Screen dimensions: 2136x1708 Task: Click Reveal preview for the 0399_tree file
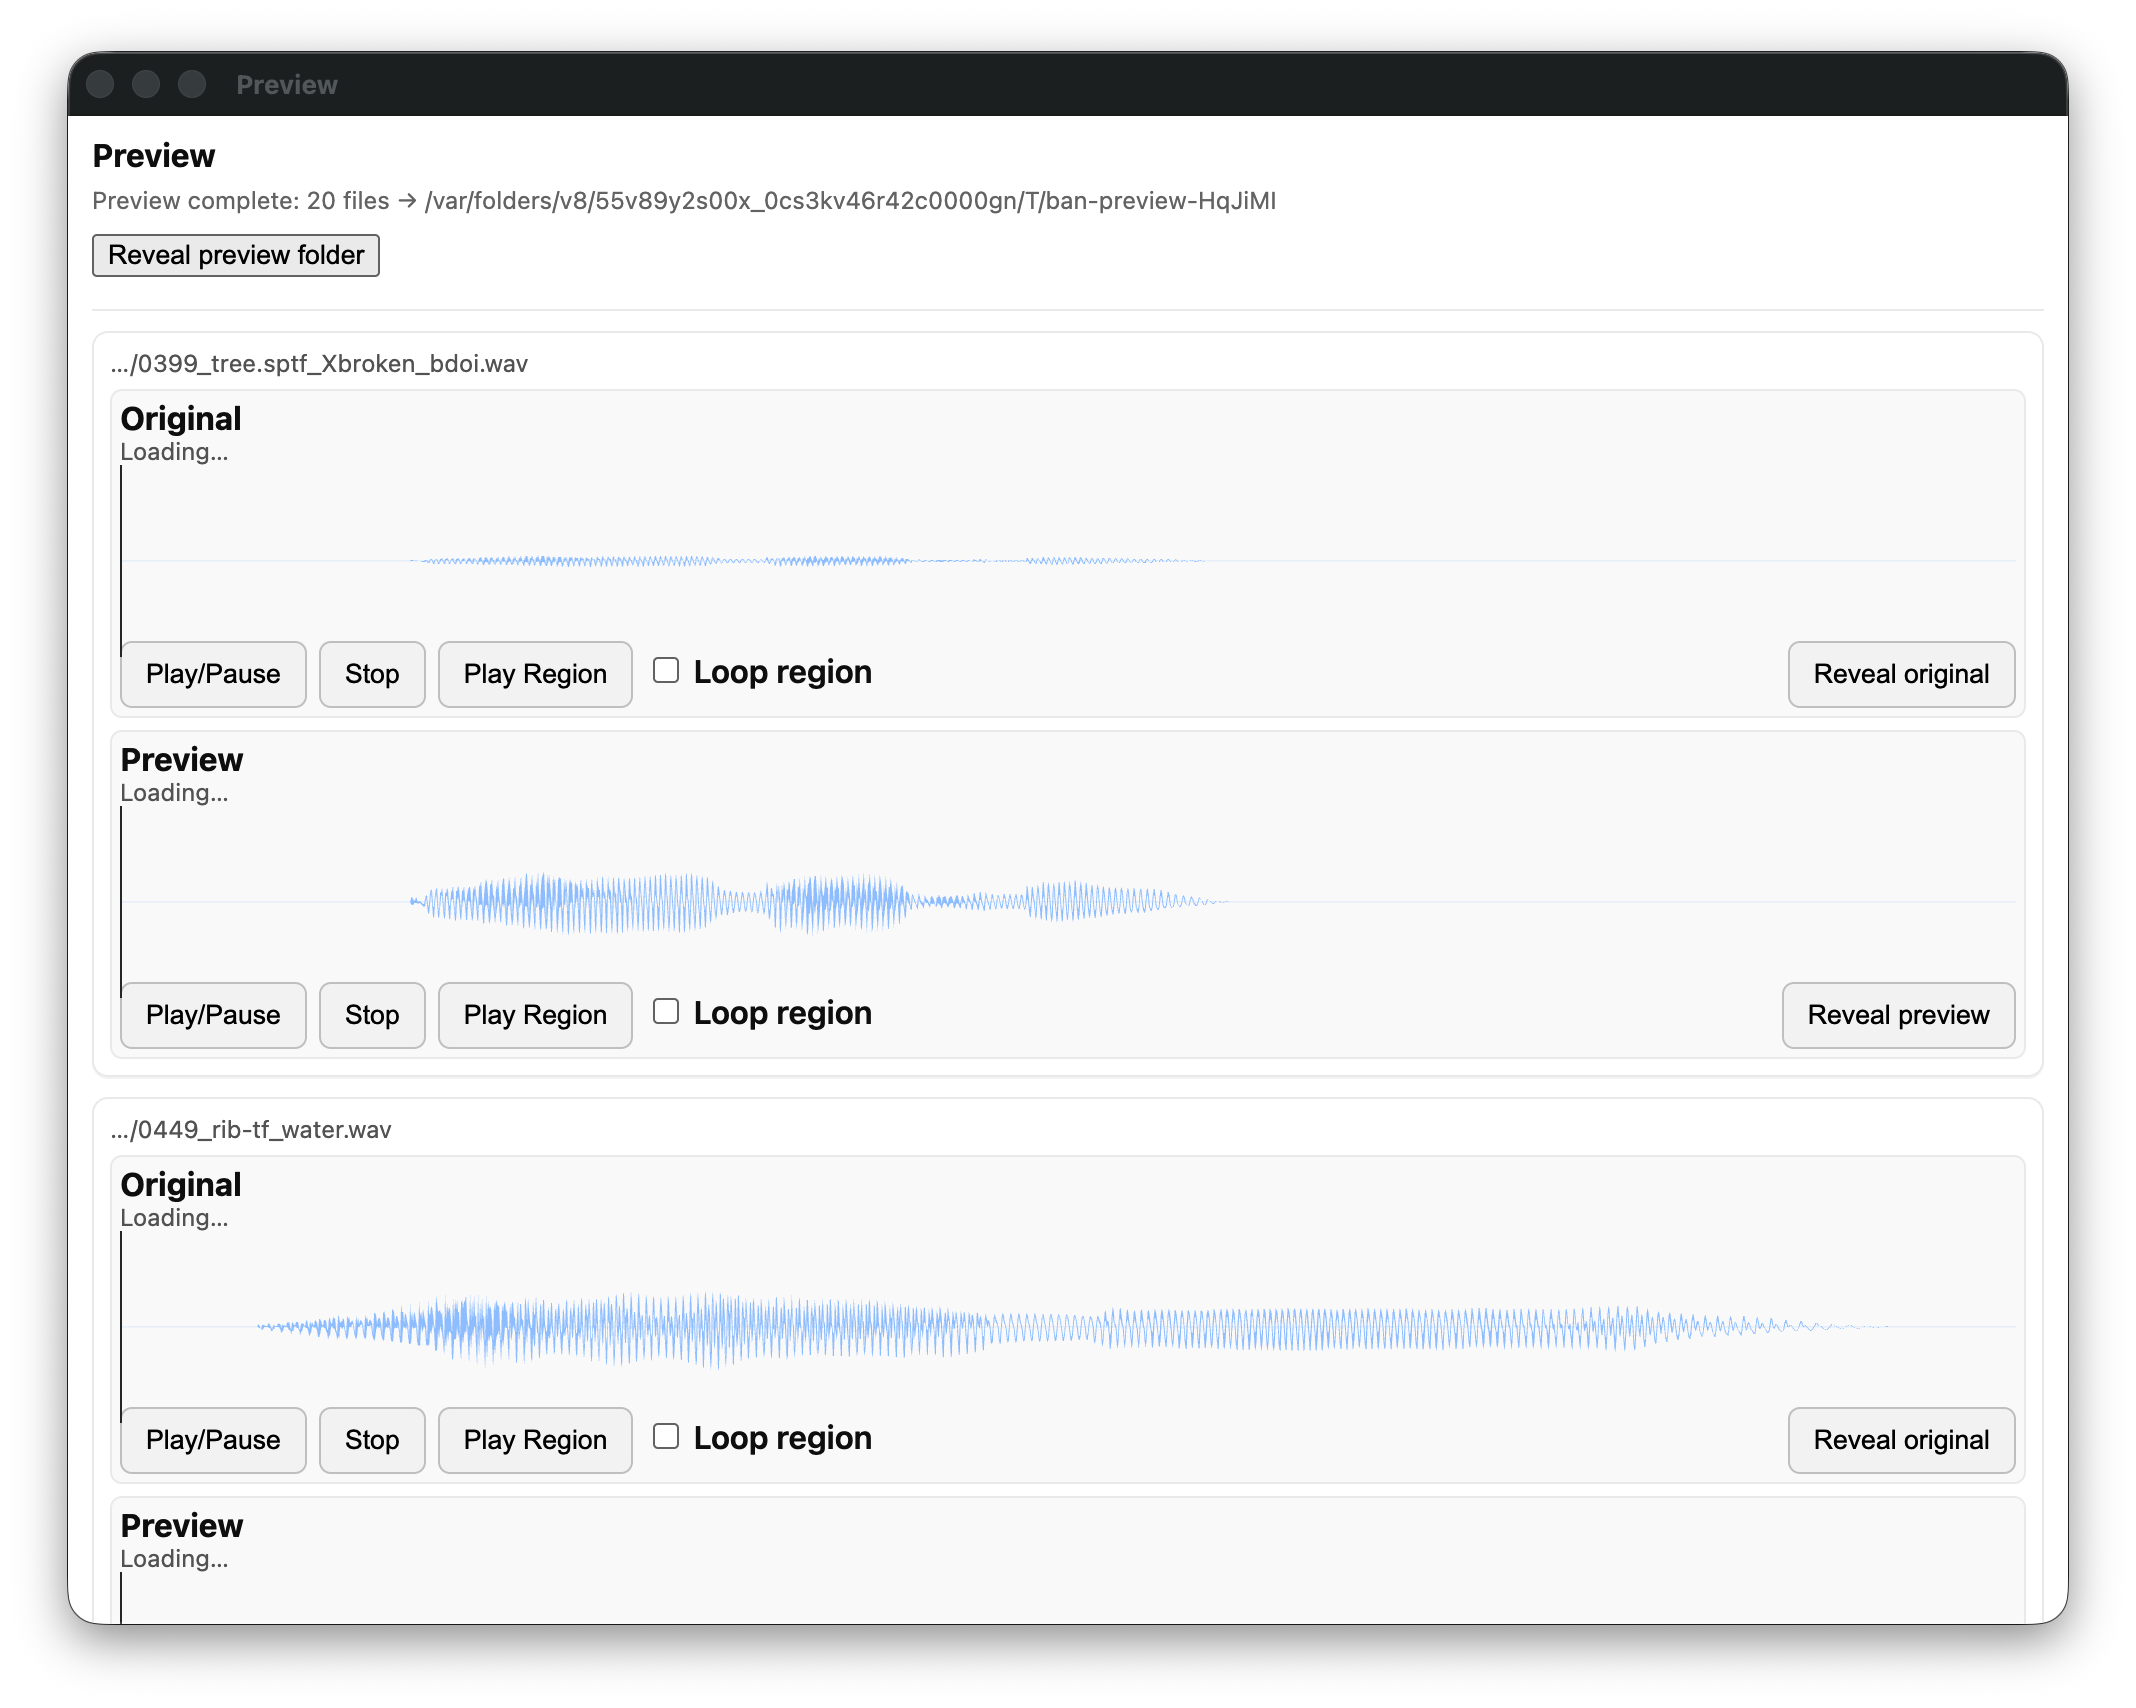1898,1015
